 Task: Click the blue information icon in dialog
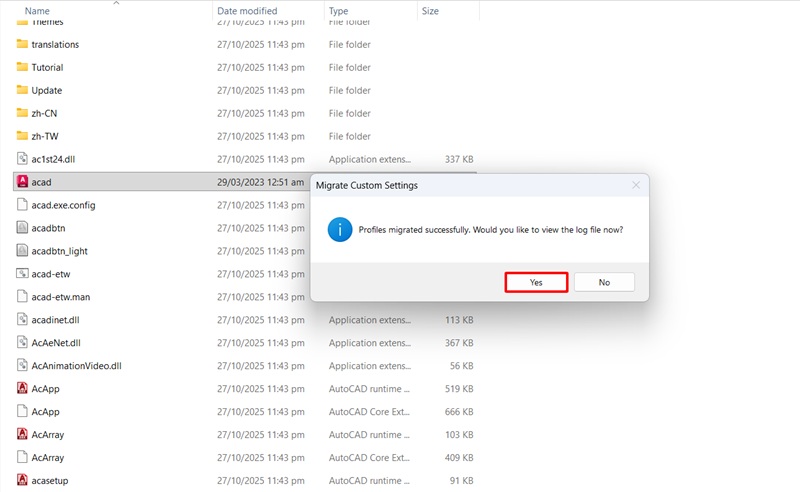click(339, 229)
